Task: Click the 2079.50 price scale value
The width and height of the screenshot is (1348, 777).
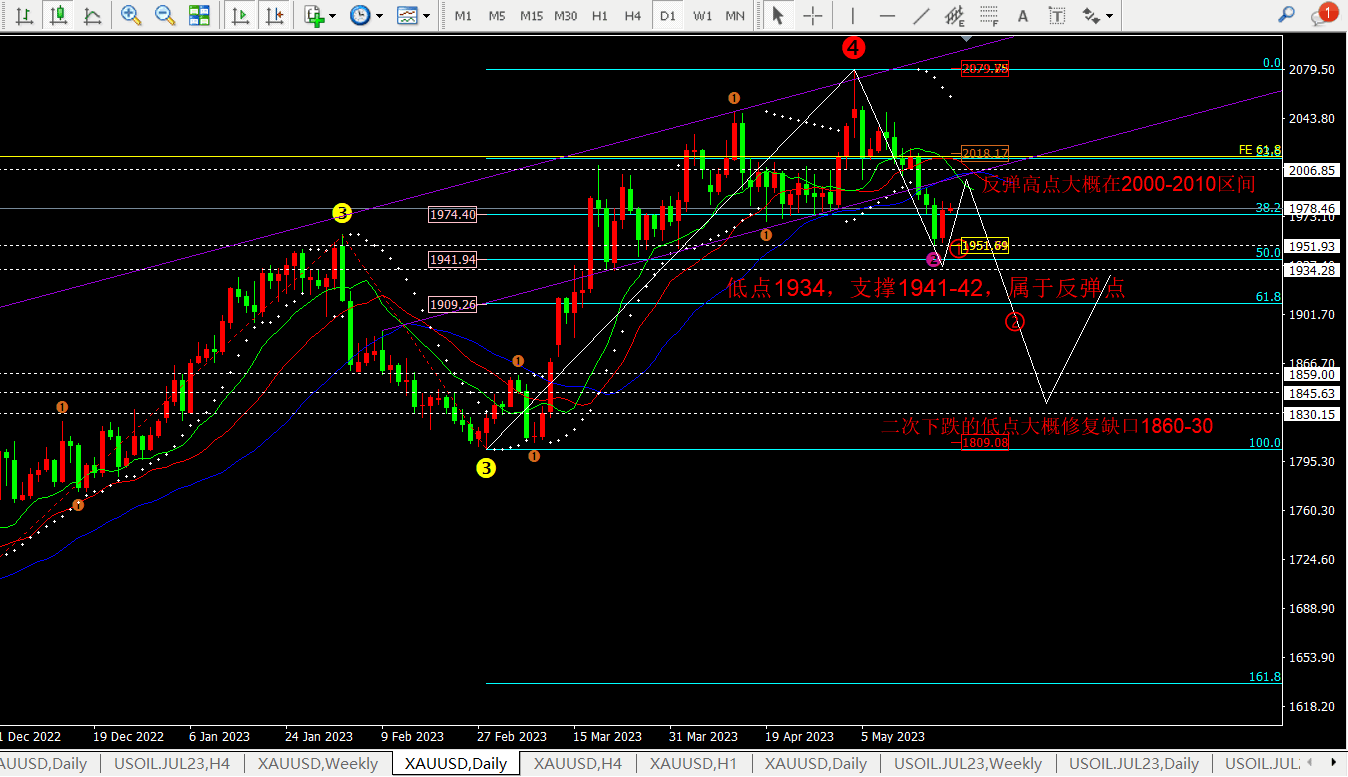Action: [1313, 69]
